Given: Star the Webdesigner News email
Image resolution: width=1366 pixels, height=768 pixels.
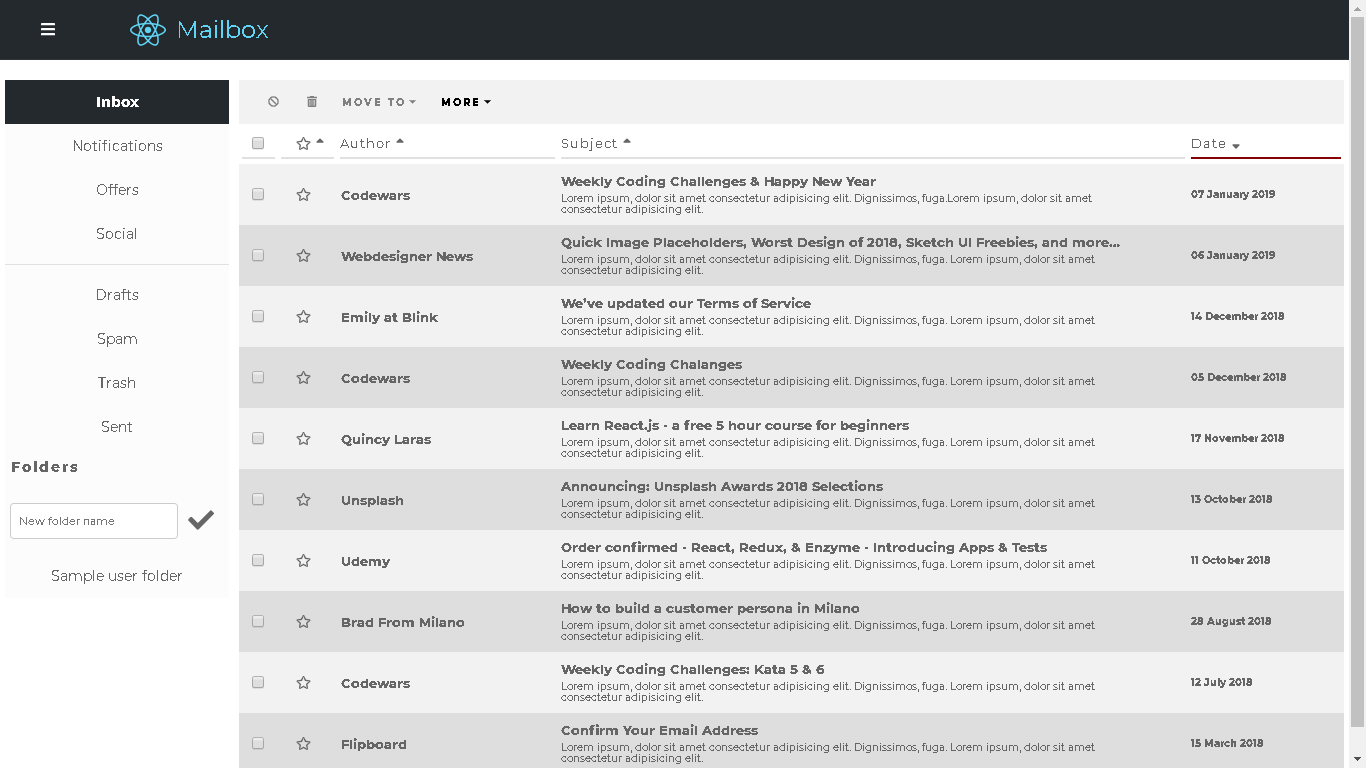Looking at the screenshot, I should (x=303, y=256).
